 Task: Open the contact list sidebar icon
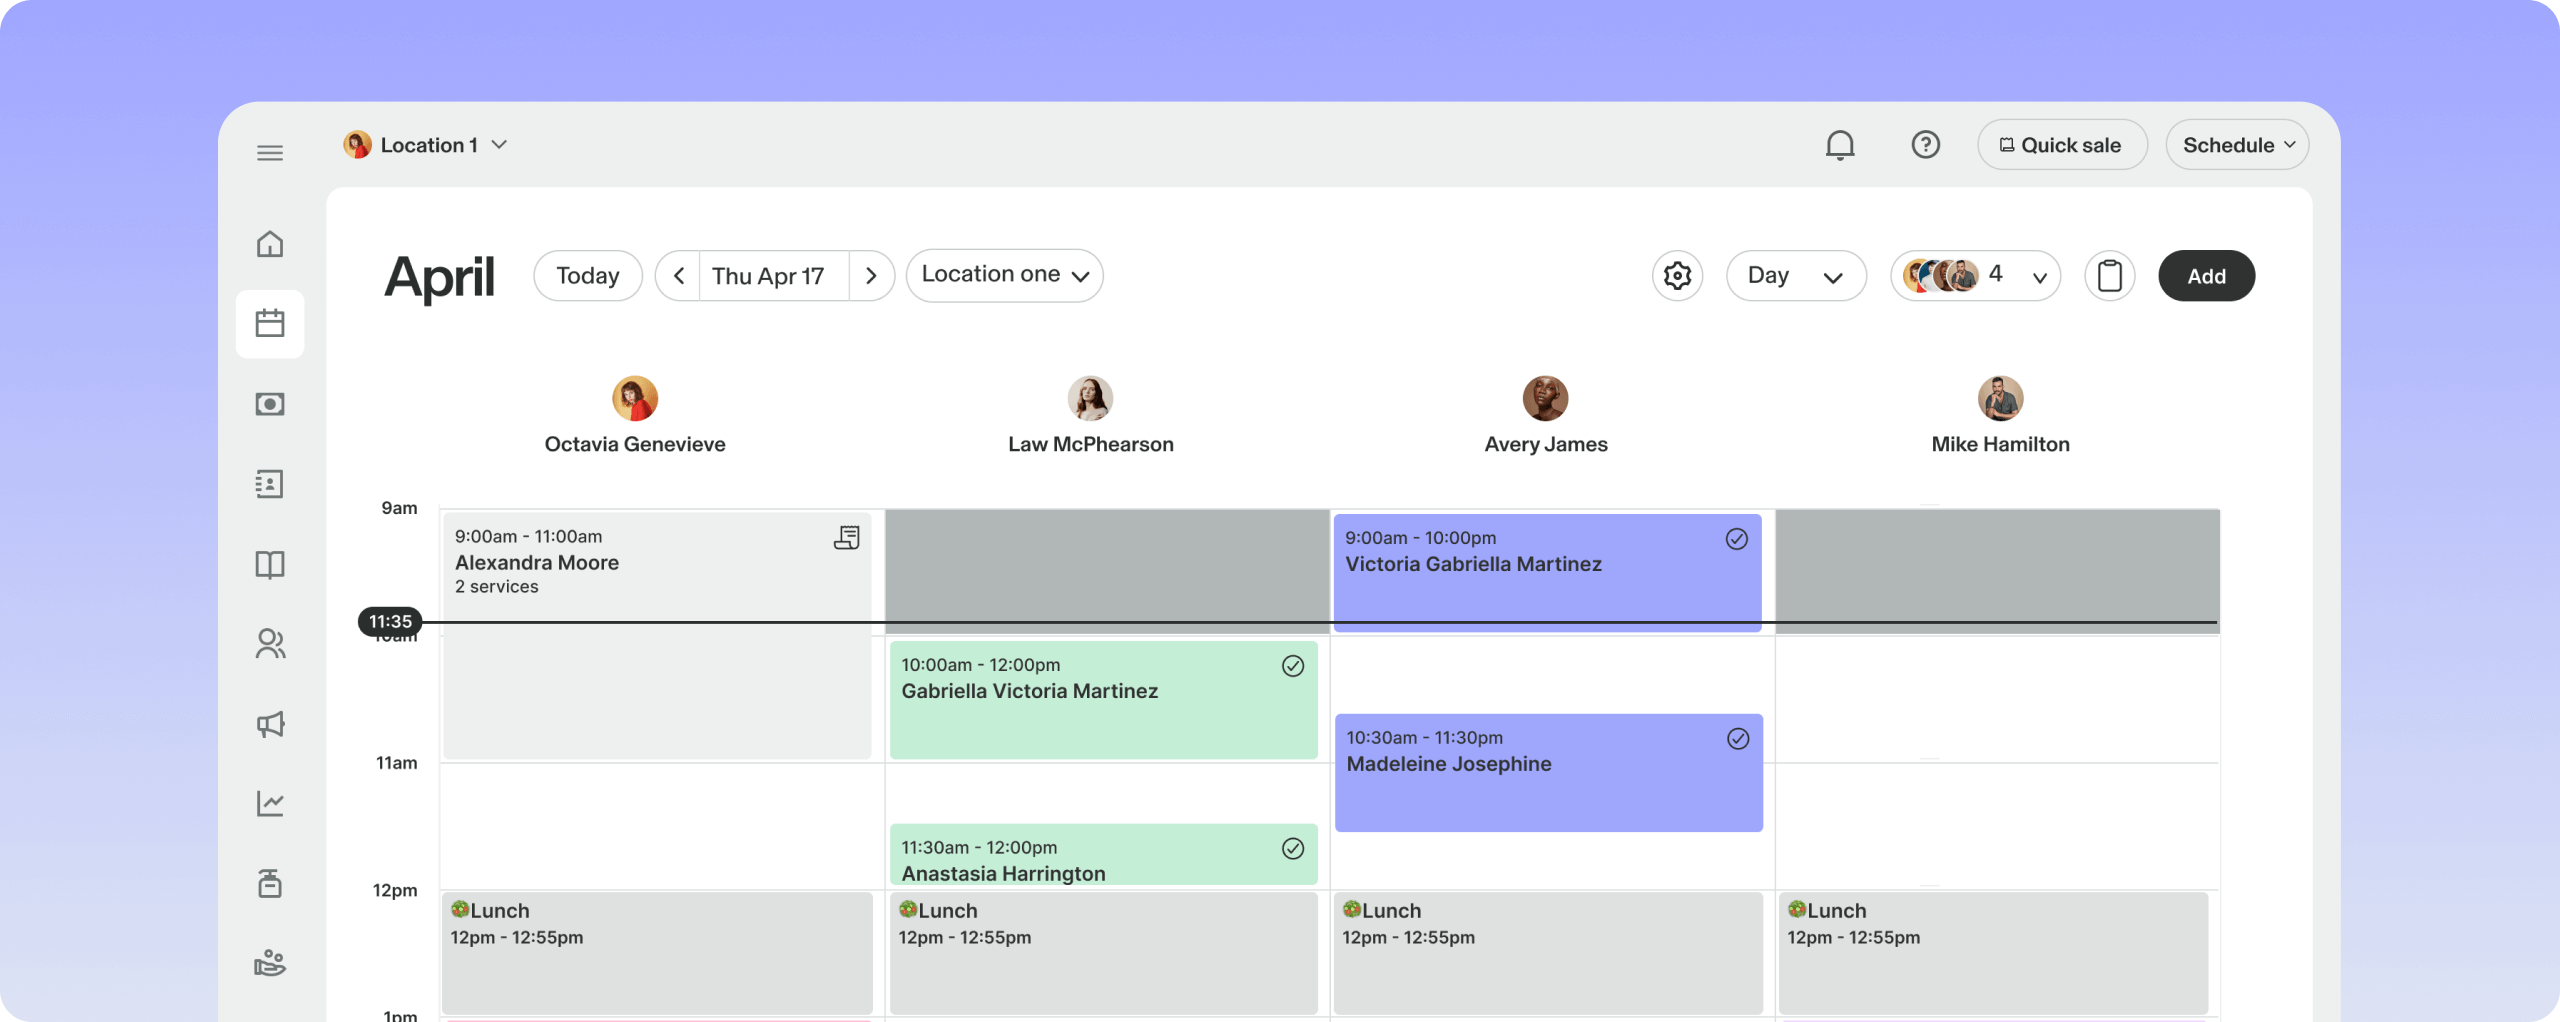(270, 484)
